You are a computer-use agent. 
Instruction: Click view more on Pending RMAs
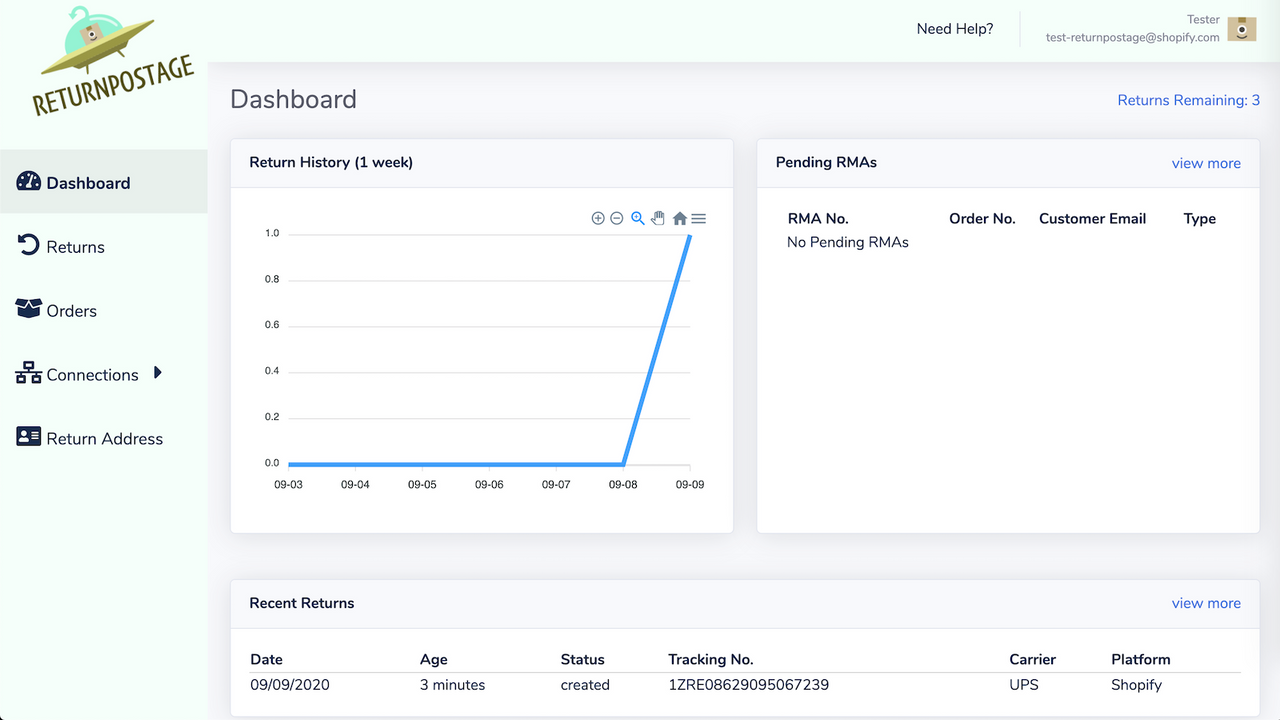pos(1206,163)
